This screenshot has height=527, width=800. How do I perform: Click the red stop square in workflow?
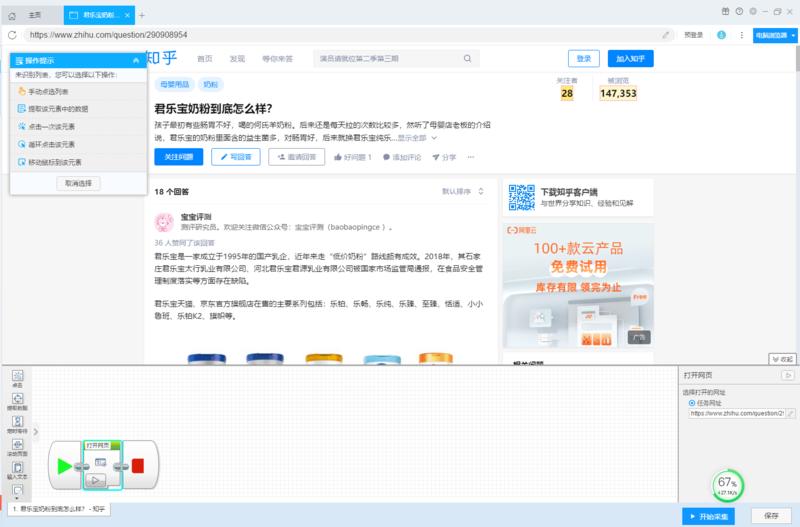pyautogui.click(x=138, y=466)
